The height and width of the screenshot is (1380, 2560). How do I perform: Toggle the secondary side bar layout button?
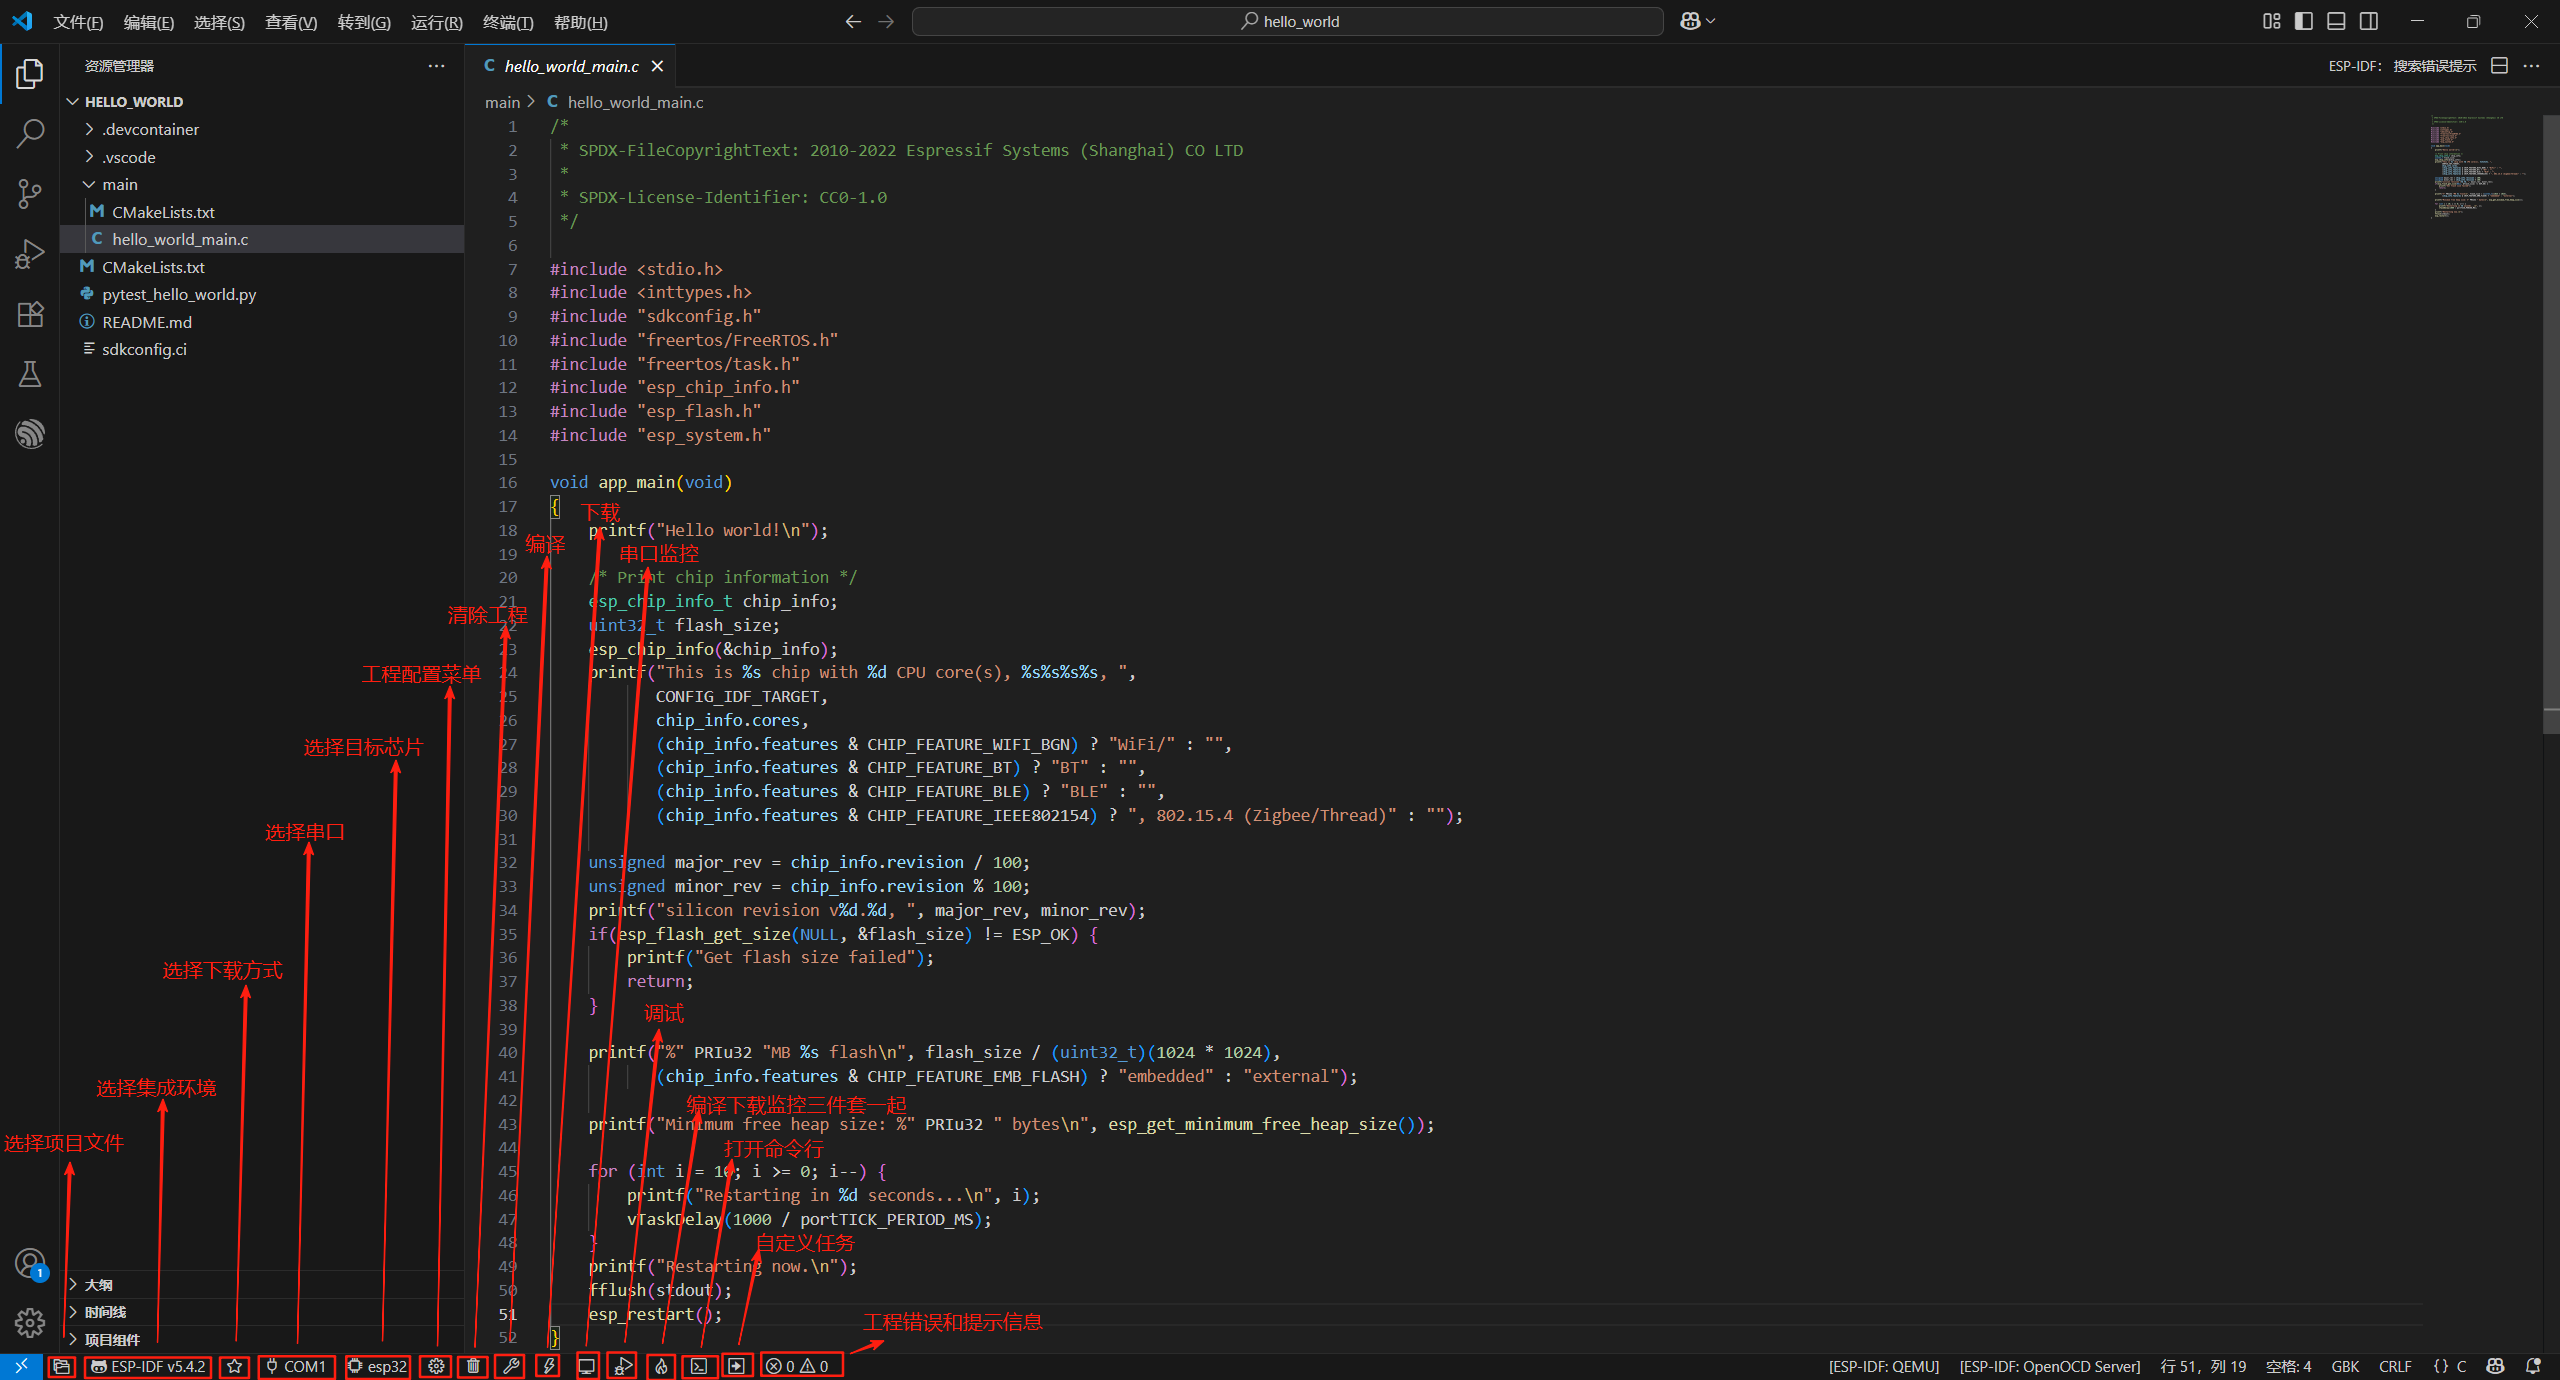click(x=2369, y=21)
